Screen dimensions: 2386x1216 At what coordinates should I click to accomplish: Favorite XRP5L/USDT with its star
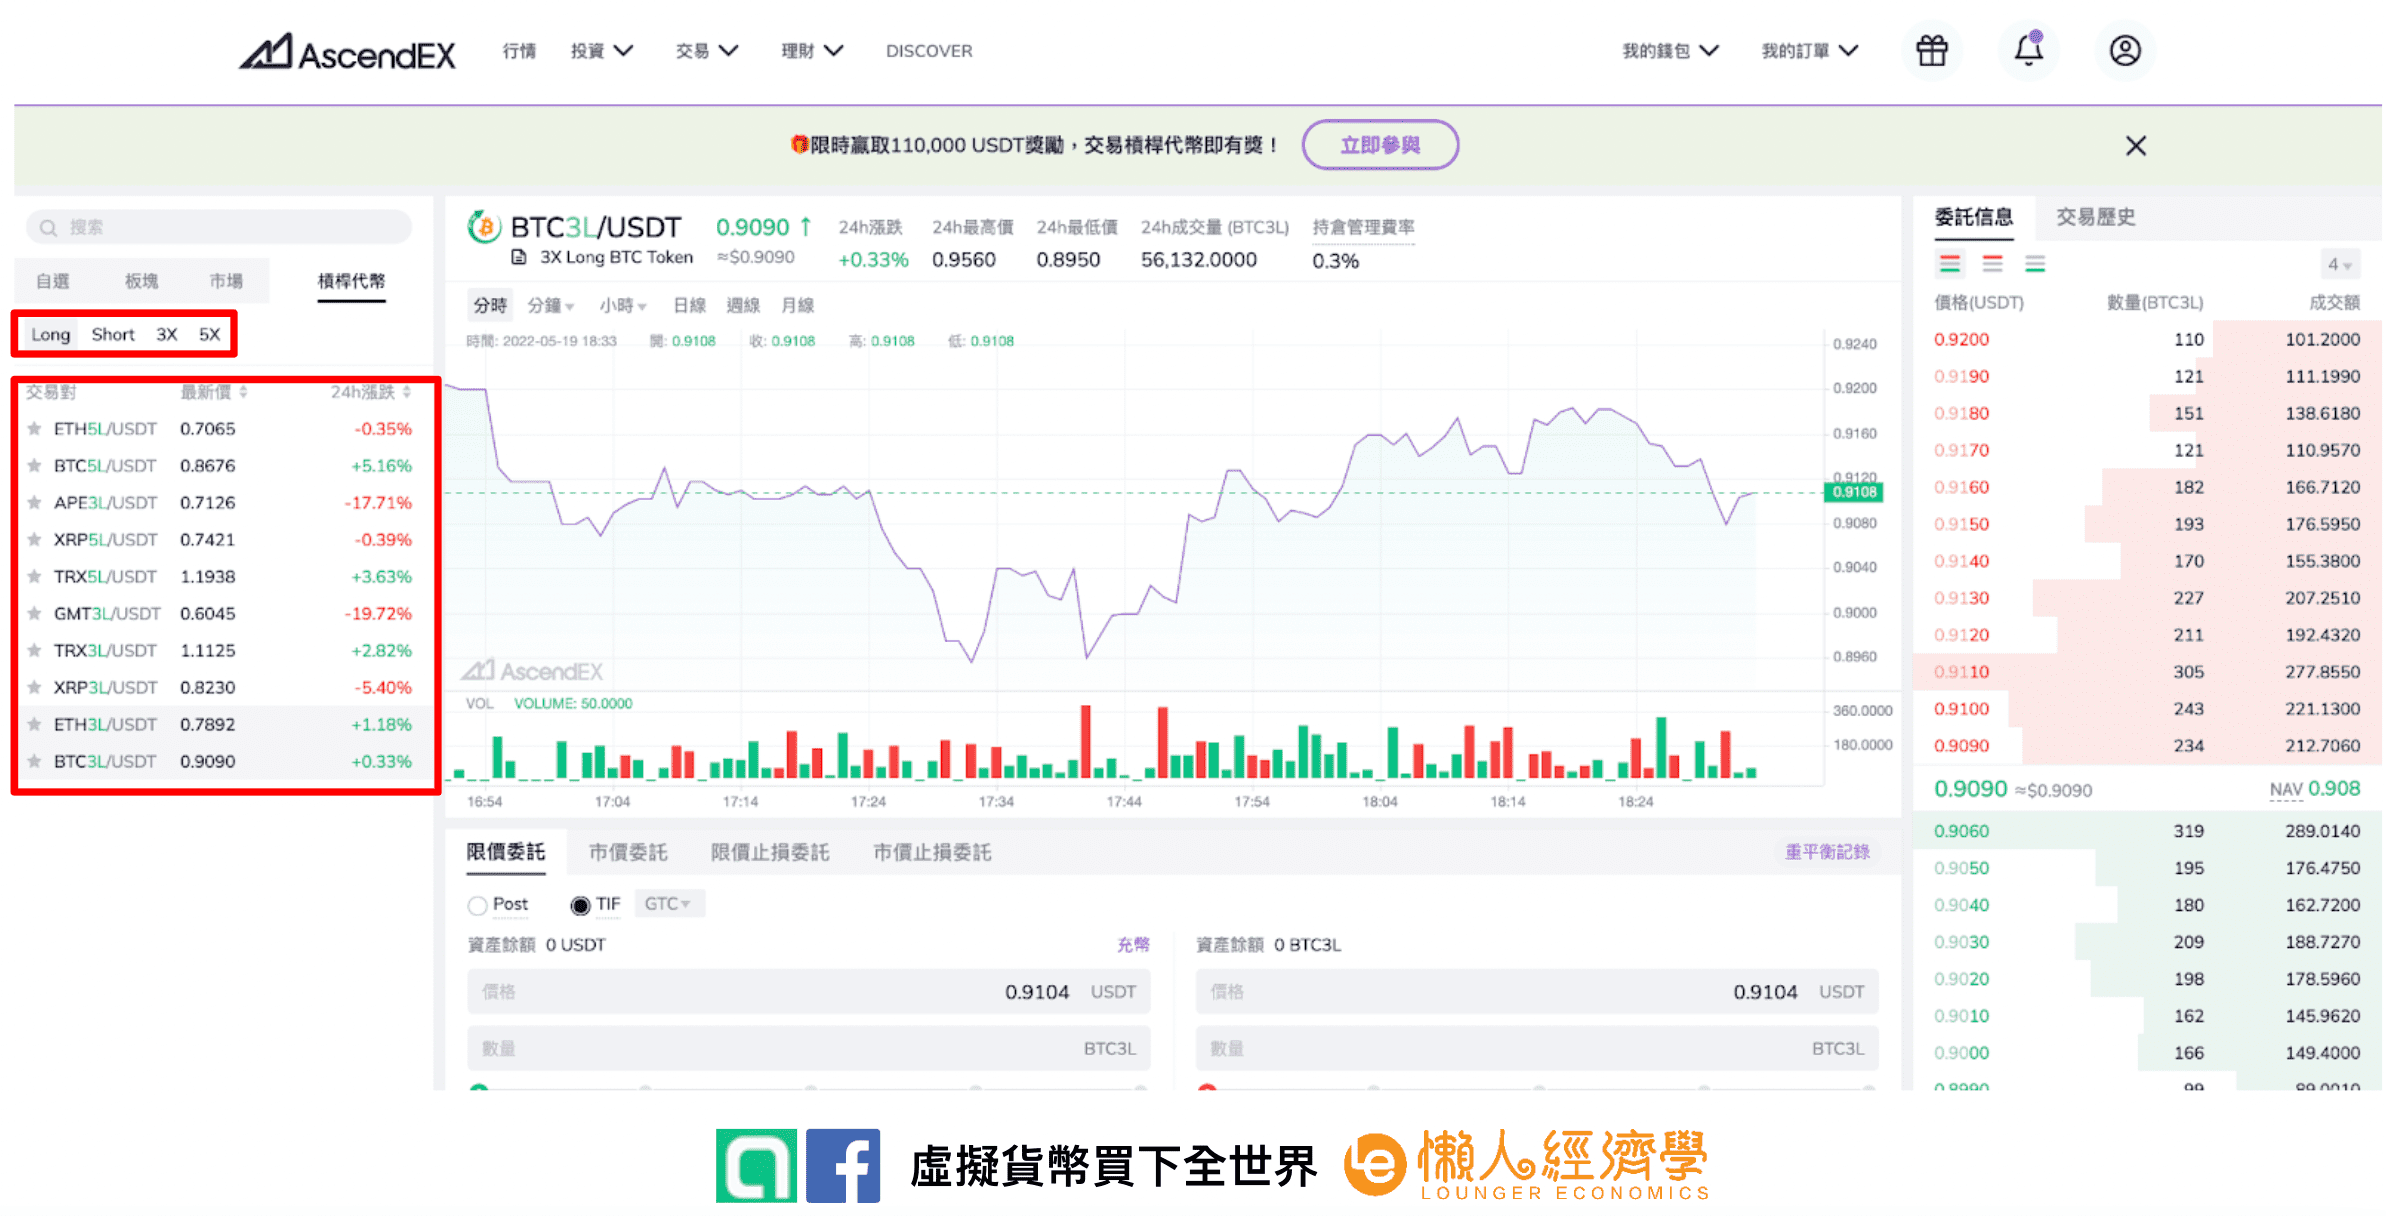point(34,540)
